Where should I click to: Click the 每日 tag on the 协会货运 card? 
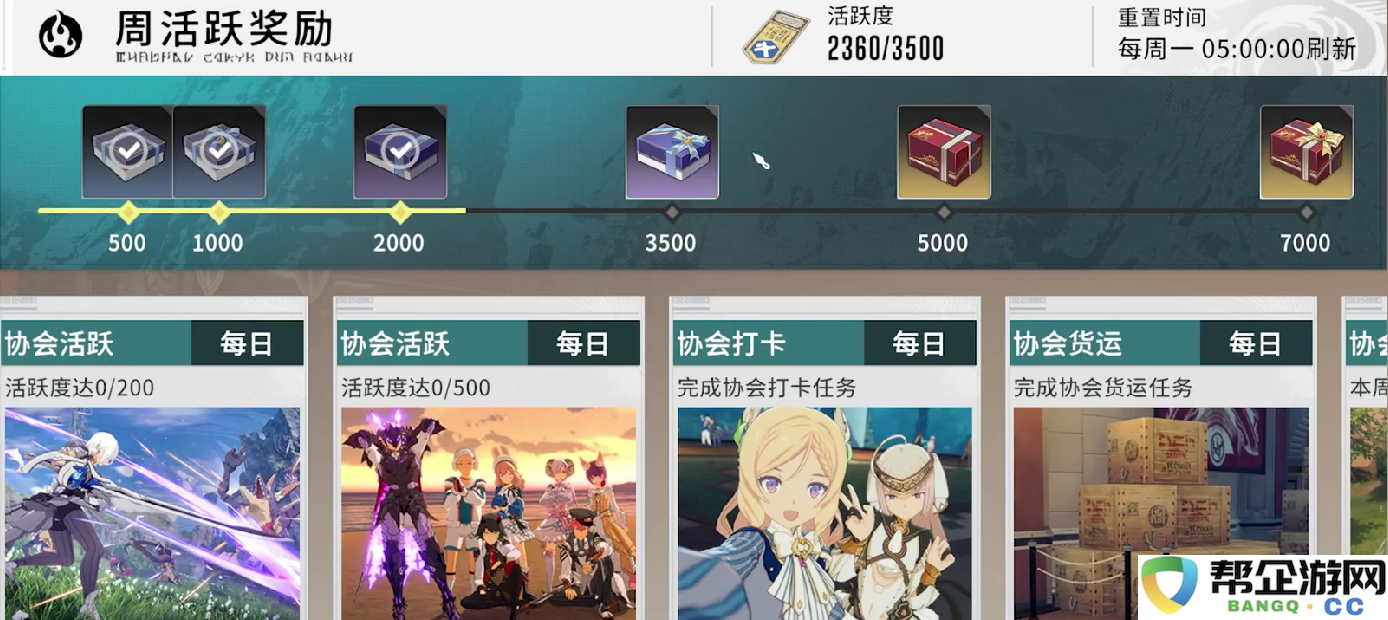1256,344
